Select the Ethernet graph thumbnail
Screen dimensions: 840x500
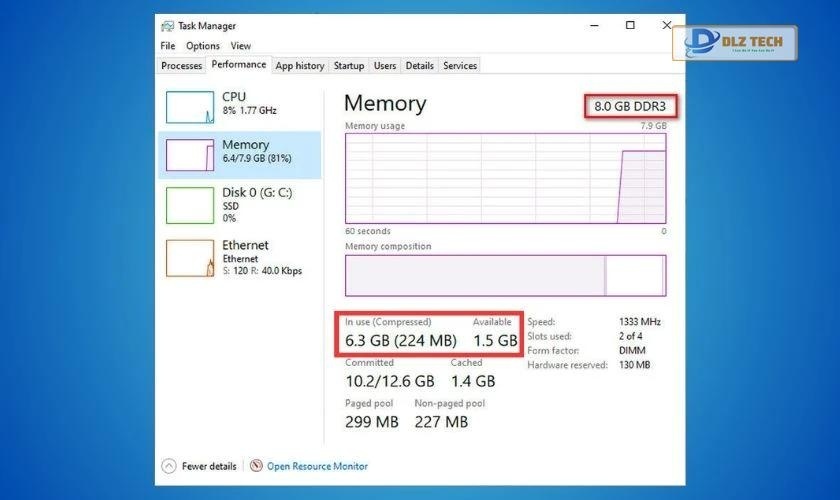(x=190, y=258)
